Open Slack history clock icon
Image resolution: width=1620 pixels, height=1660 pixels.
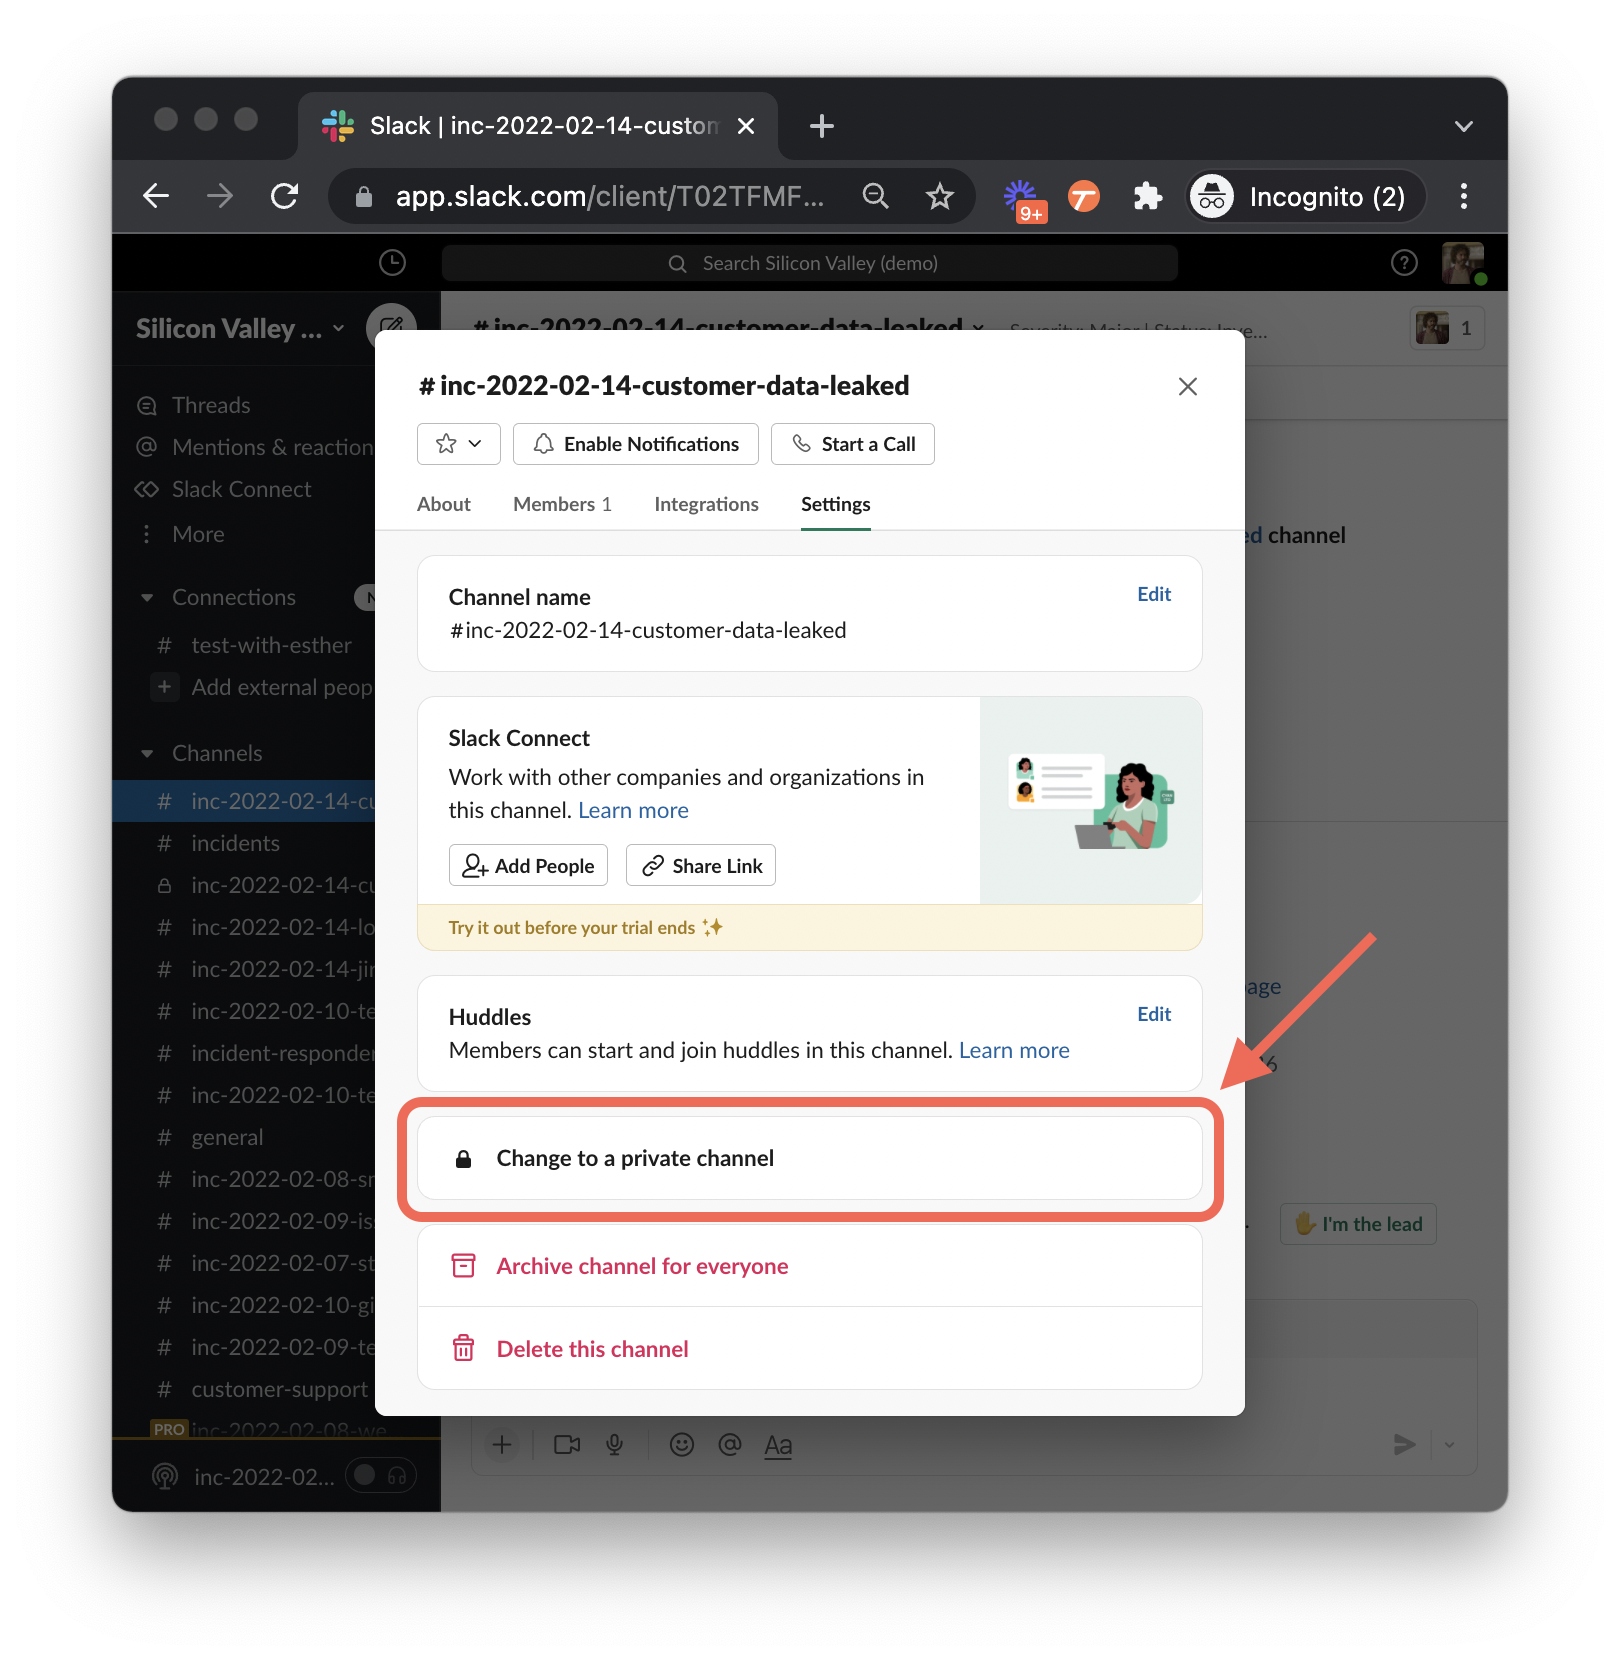[x=392, y=263]
